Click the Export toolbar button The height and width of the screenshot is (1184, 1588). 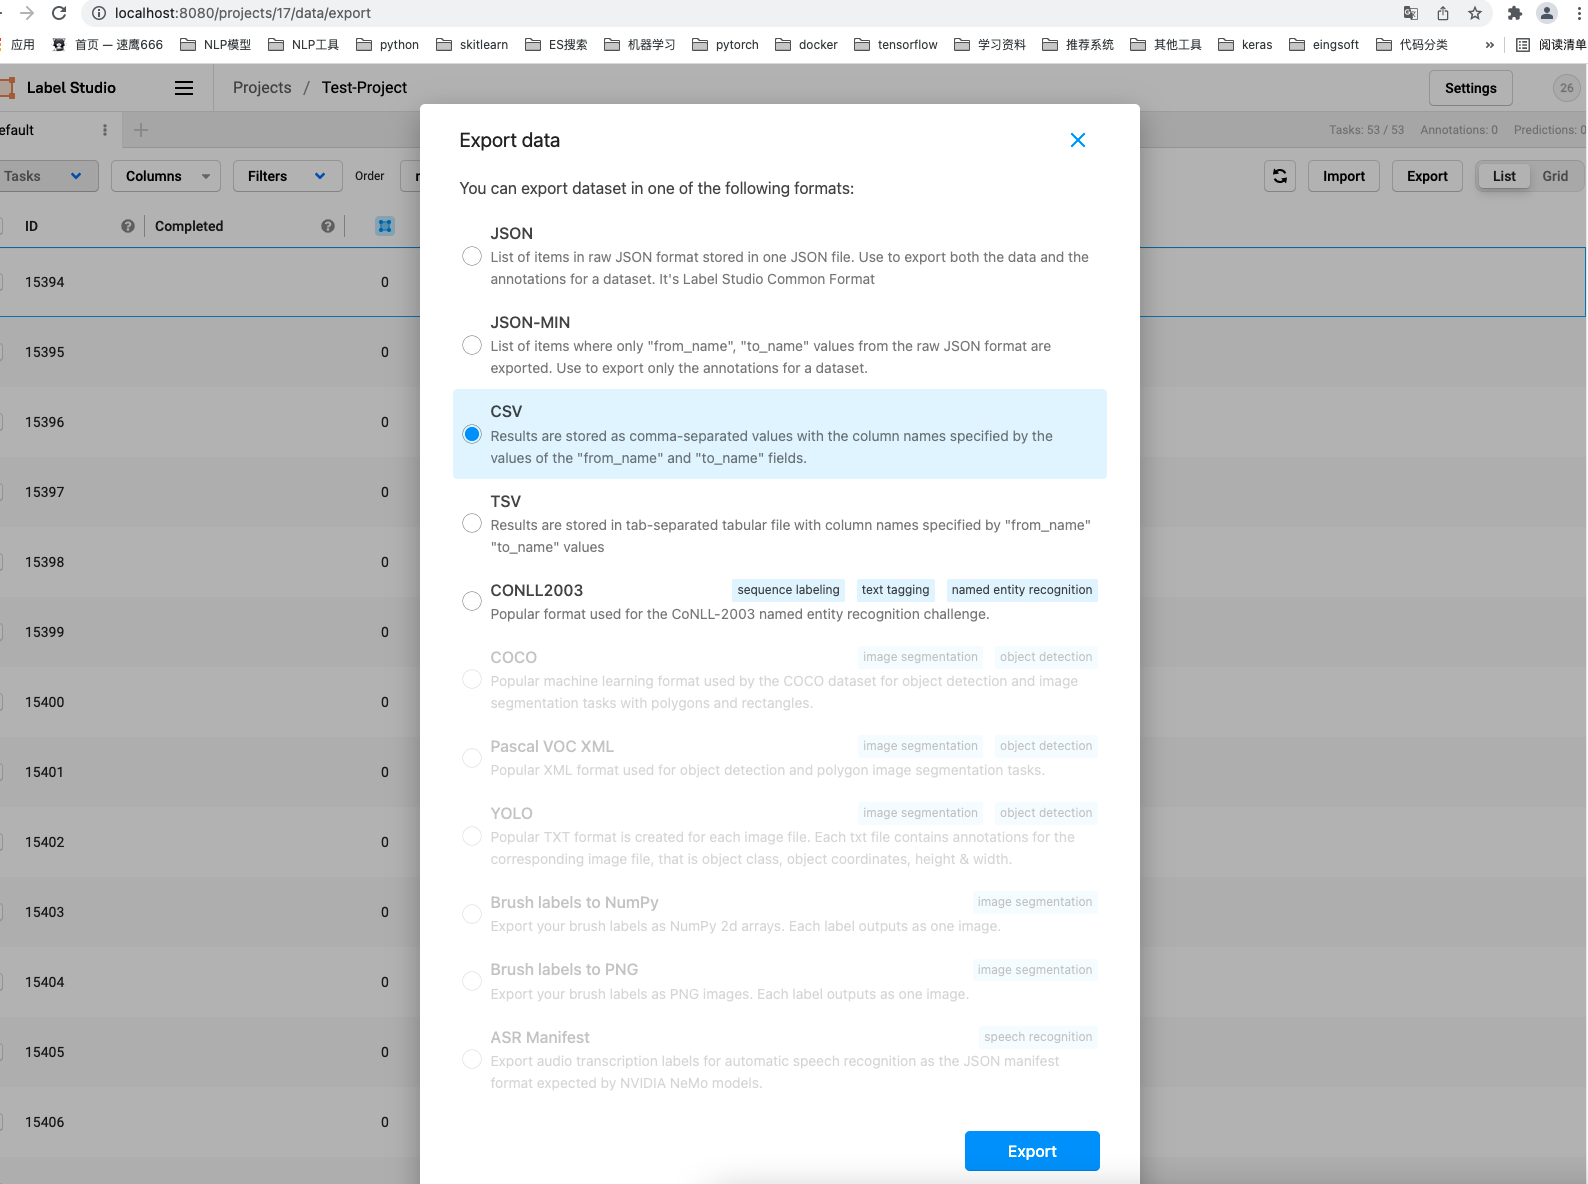point(1427,176)
